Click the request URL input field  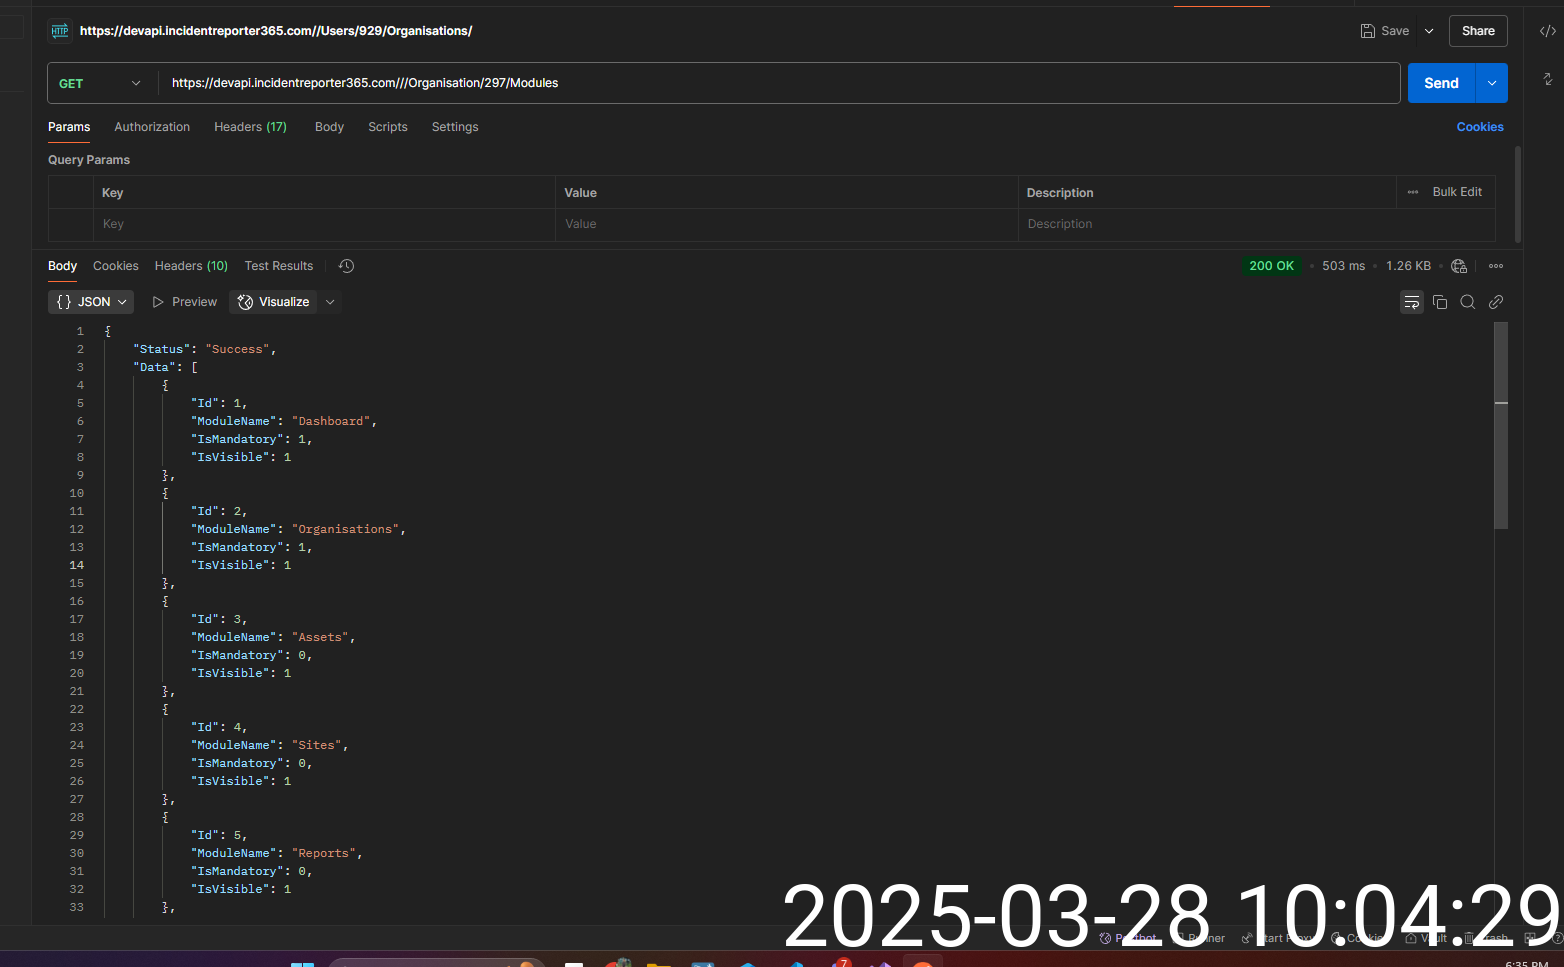[780, 83]
